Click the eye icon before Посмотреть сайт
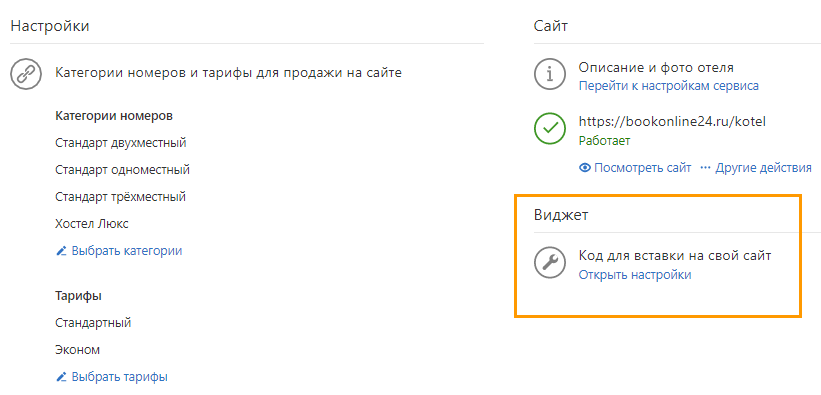The width and height of the screenshot is (821, 395). [585, 168]
